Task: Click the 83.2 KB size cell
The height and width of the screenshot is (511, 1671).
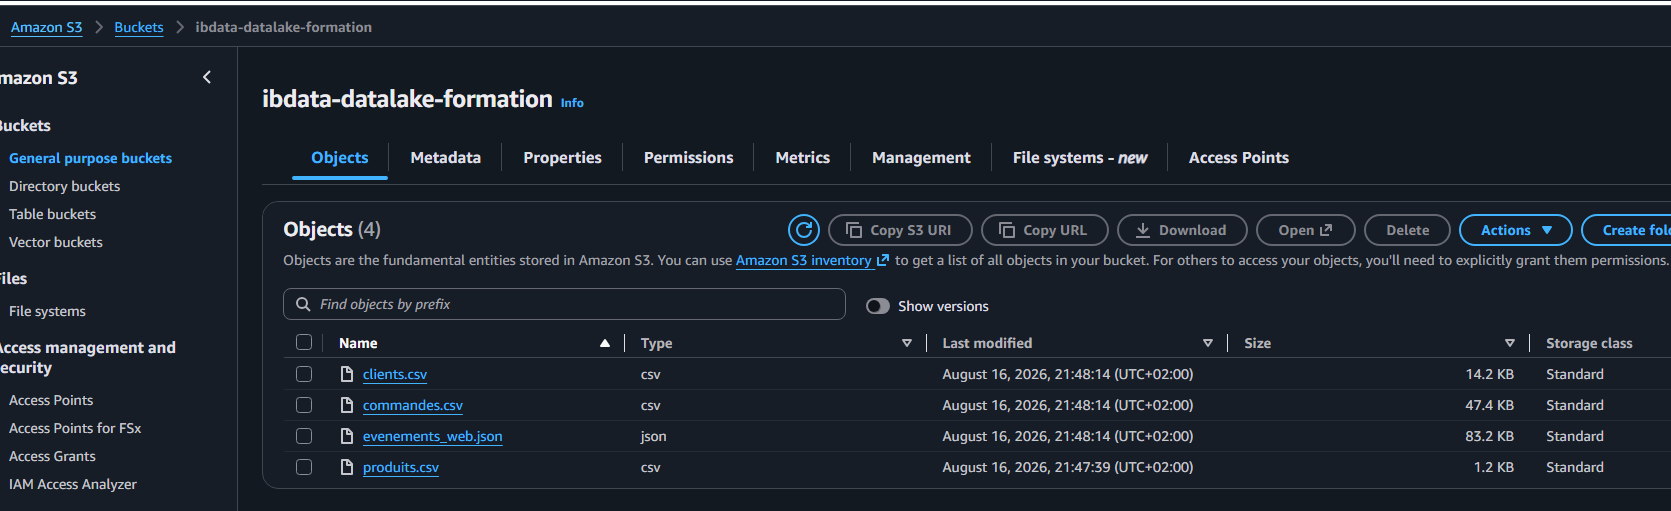Action: coord(1489,436)
